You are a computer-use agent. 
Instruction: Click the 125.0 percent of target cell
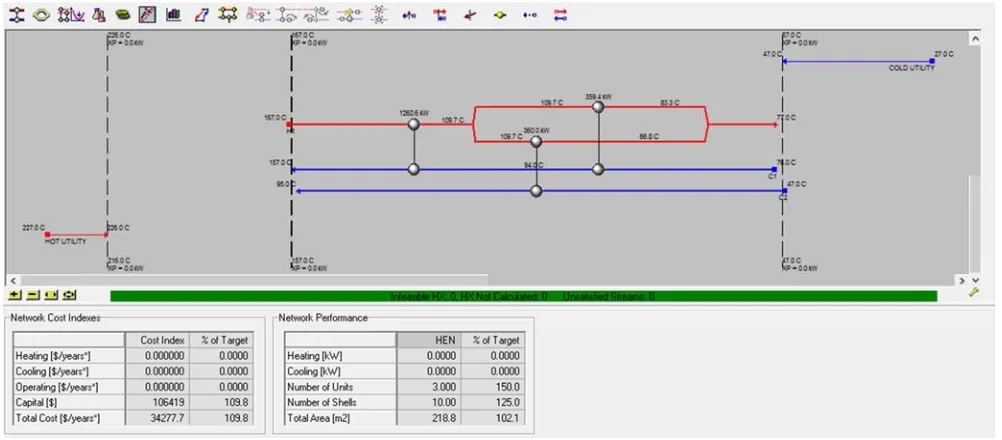[492, 402]
